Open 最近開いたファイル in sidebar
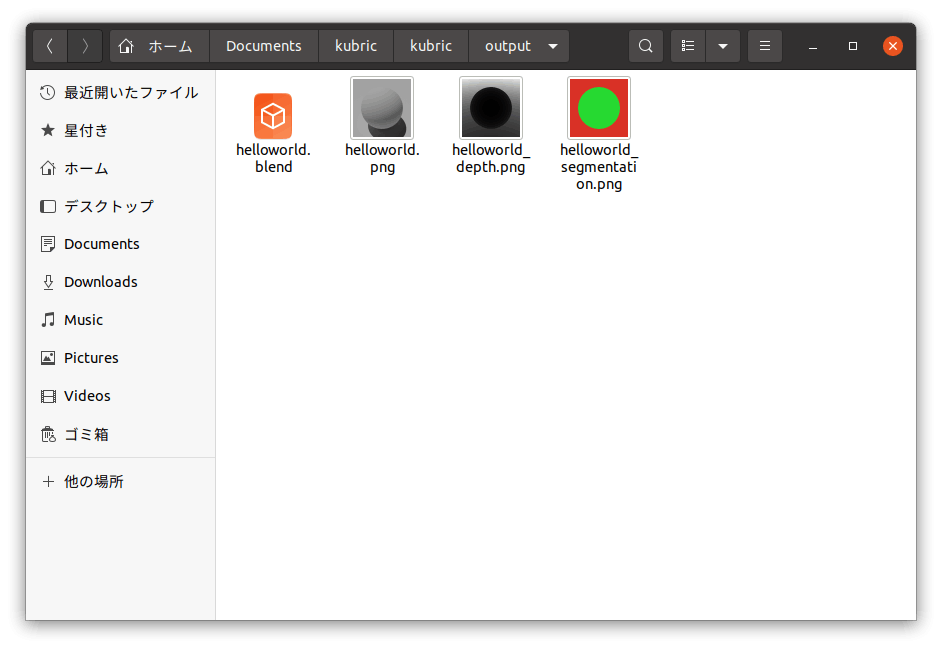Screen dimensions: 942x649 120,93
